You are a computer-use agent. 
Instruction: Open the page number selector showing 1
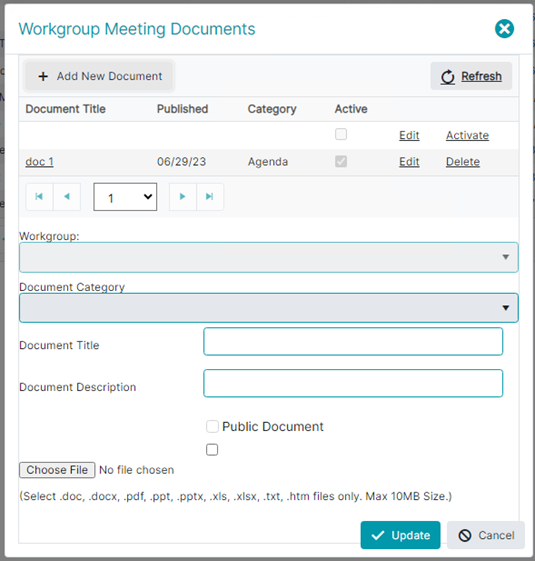tap(125, 197)
